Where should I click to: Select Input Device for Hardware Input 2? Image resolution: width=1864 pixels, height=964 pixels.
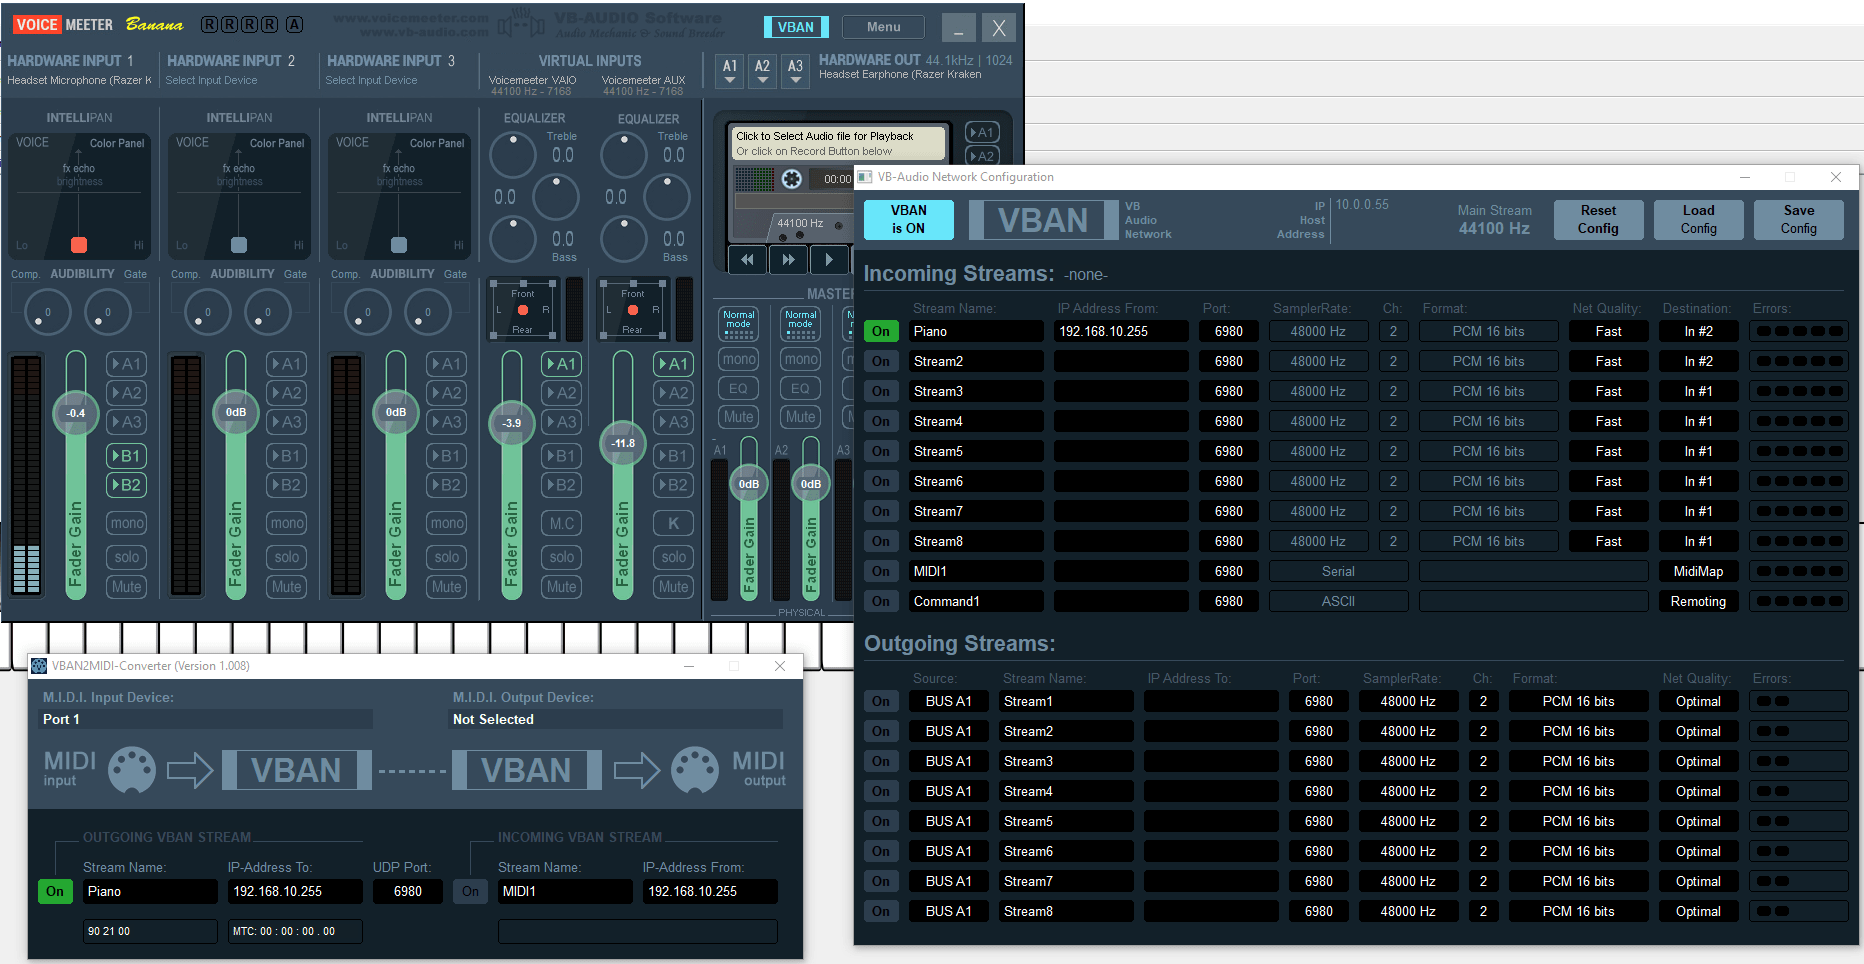point(211,80)
